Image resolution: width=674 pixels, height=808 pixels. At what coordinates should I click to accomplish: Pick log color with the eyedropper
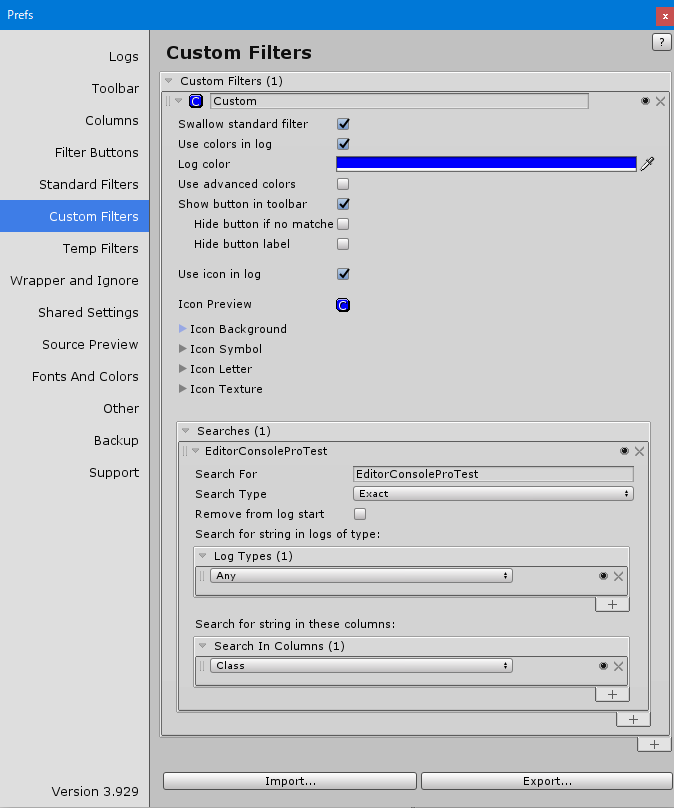(647, 164)
